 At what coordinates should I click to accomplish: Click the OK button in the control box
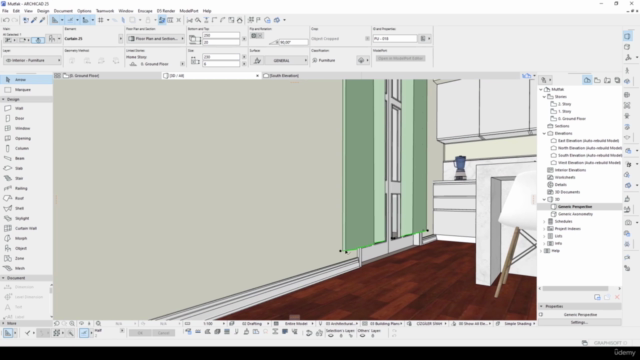coord(140,333)
